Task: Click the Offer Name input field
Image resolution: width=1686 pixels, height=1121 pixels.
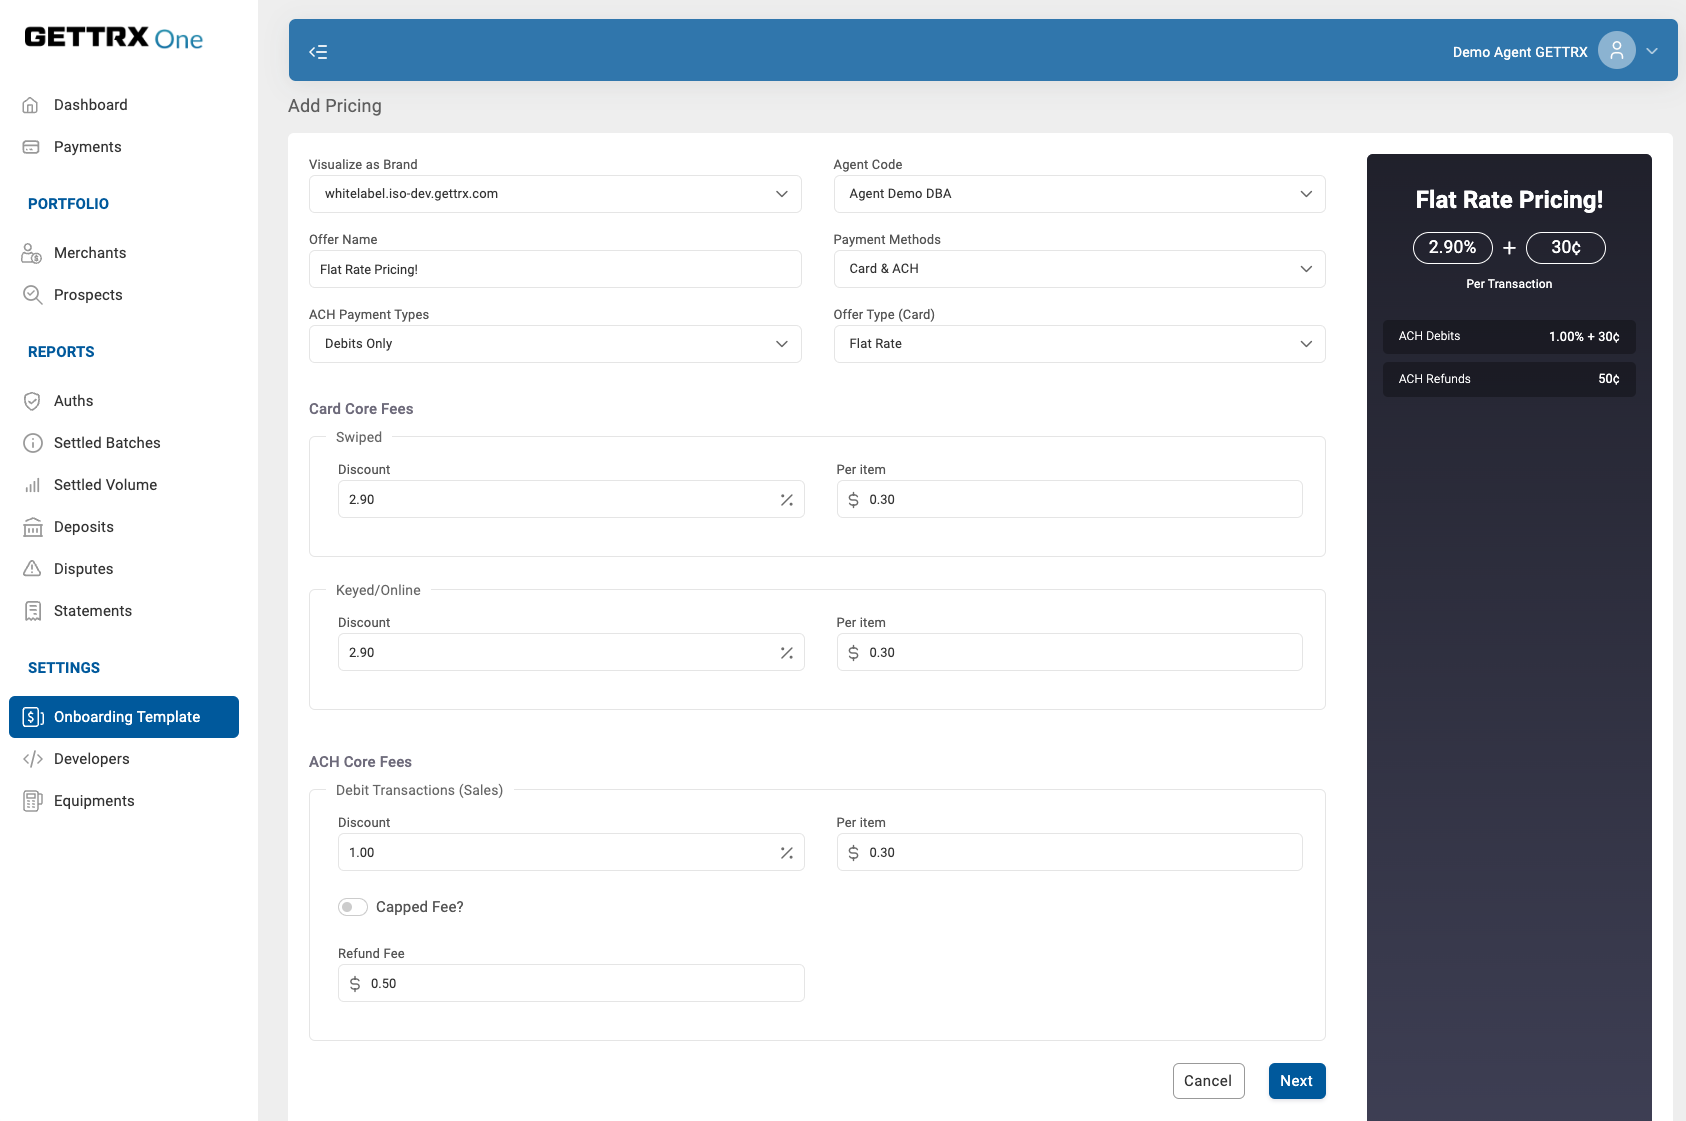Action: pyautogui.click(x=555, y=269)
